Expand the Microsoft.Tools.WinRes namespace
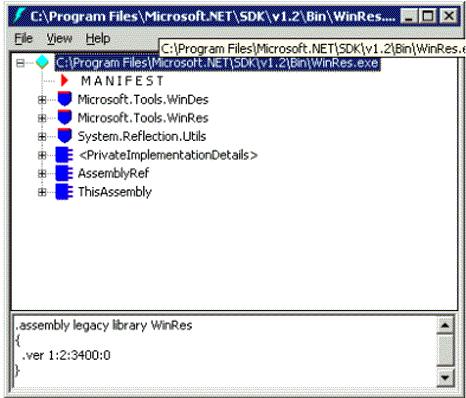Viewport: 466px width, 398px height. pyautogui.click(x=42, y=118)
